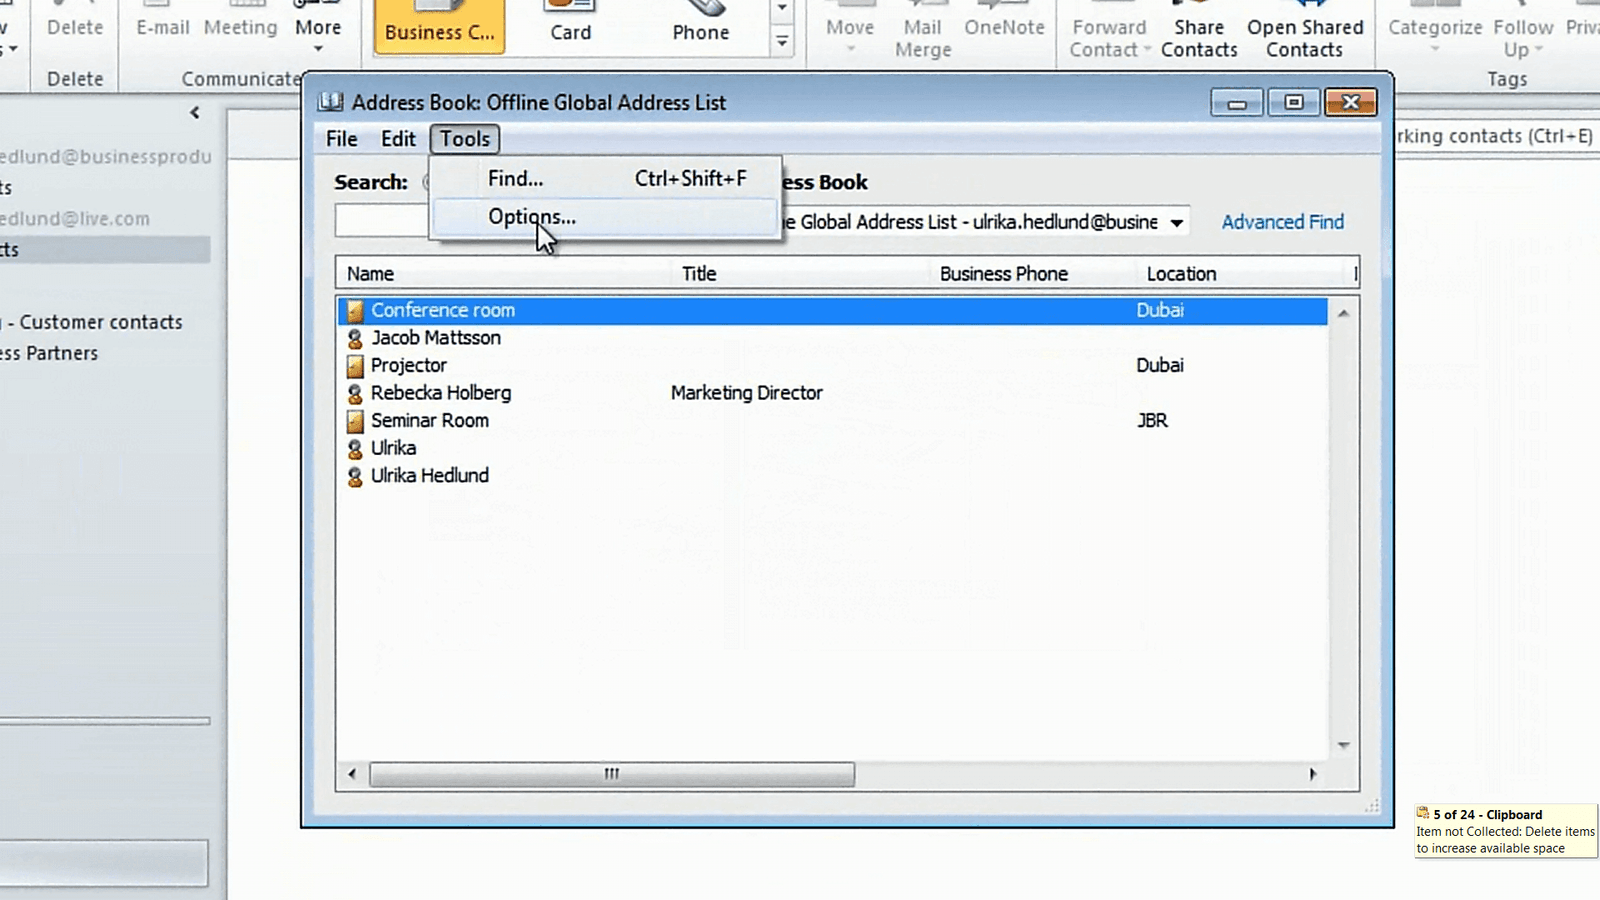Screen dimensions: 1600x900
Task: Click the Jacob Mattsson person icon
Action: tap(355, 339)
